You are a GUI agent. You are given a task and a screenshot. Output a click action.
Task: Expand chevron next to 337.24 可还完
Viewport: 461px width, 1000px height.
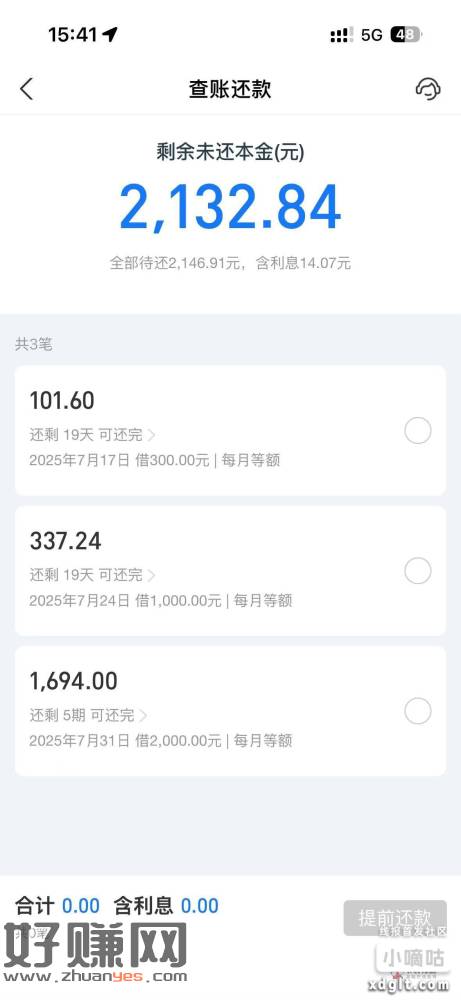click(152, 575)
